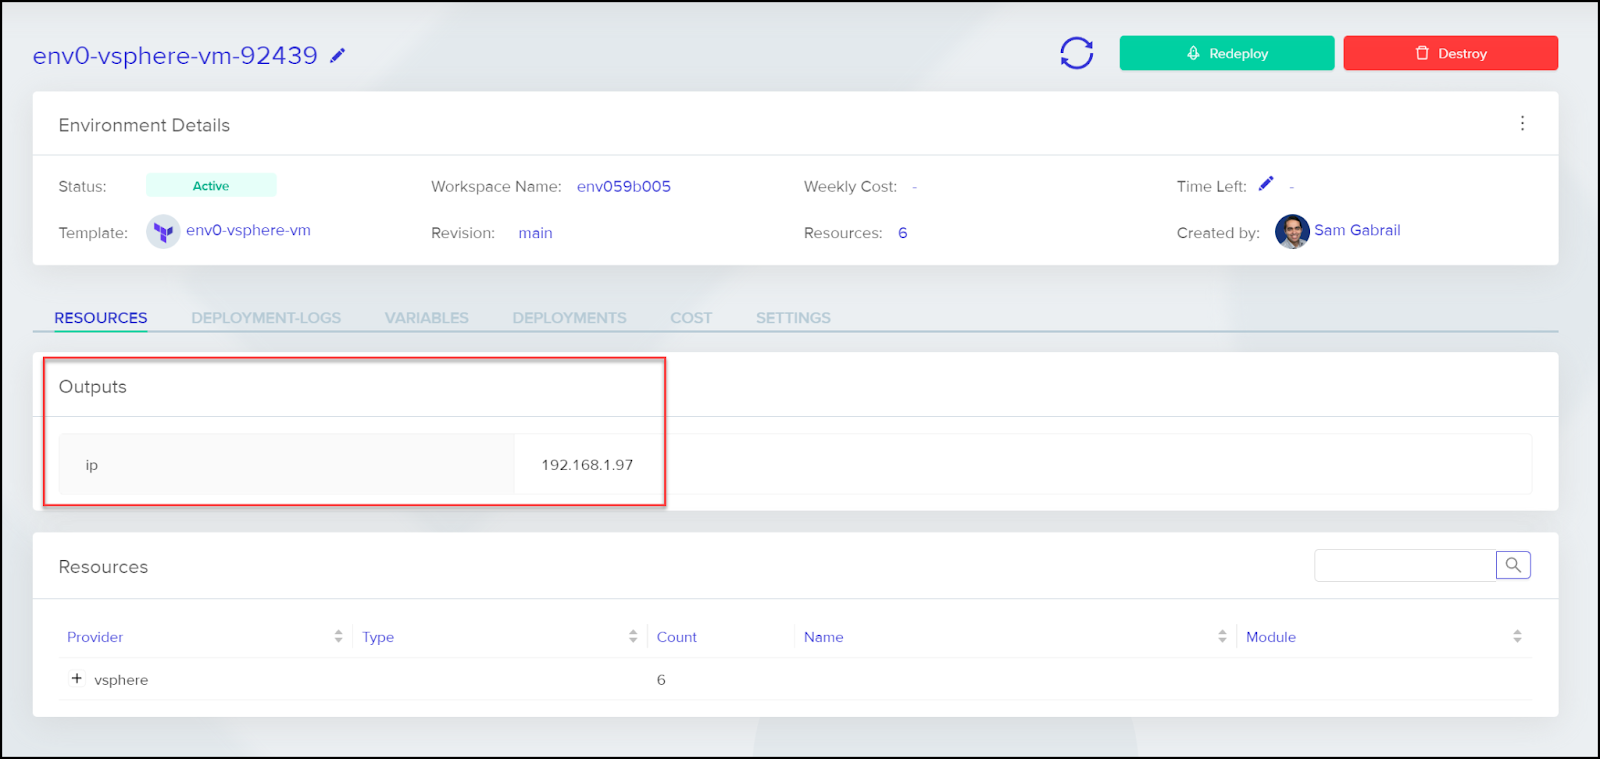1600x759 pixels.
Task: Open the env0-vsphere-vm template link
Action: click(248, 230)
